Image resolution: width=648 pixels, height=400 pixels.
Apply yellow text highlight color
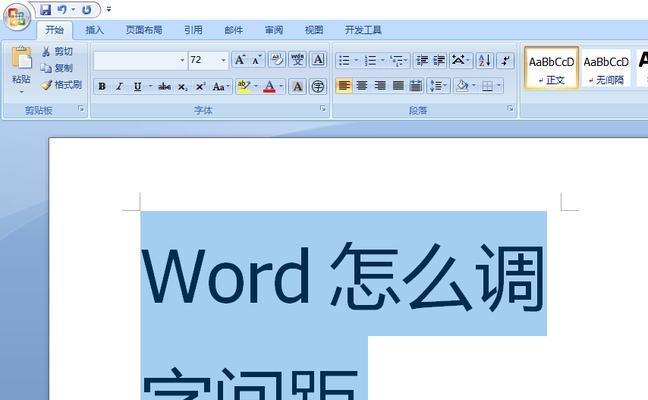(x=244, y=86)
